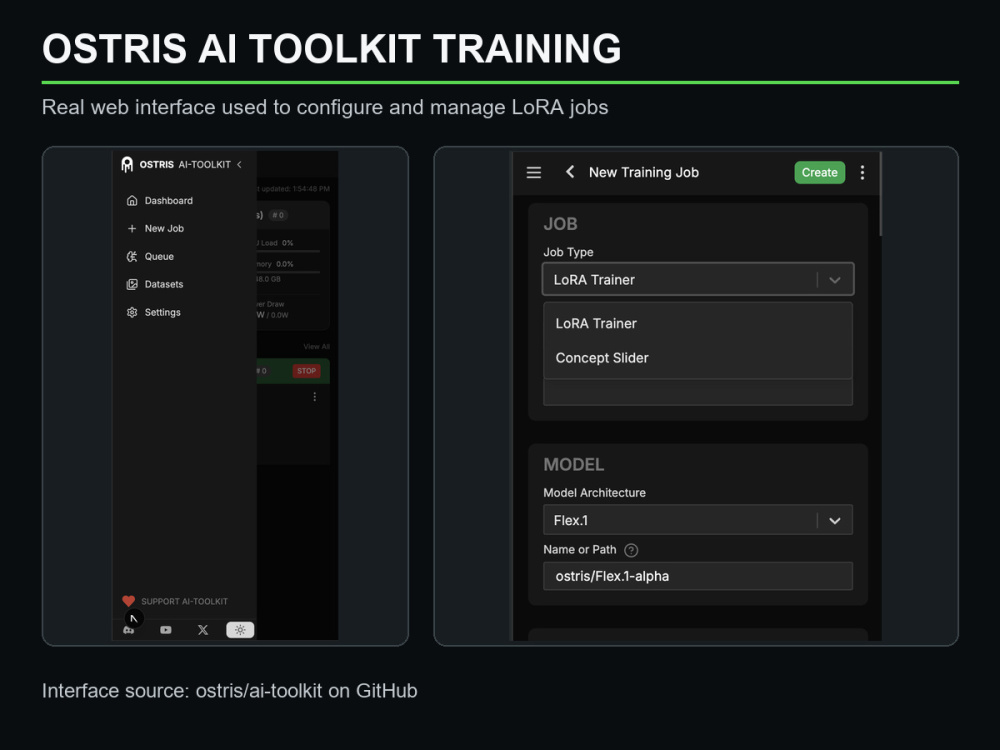Click View All in the dimmed dashboard
Screen dimensions: 1000x750
click(316, 347)
